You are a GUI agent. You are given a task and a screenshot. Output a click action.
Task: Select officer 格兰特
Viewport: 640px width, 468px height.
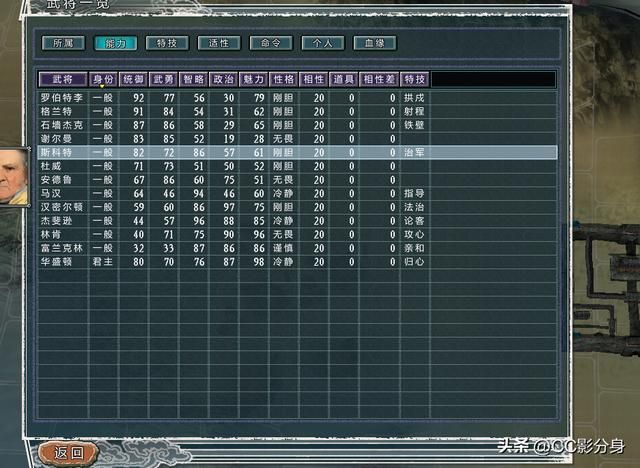[x=297, y=111]
